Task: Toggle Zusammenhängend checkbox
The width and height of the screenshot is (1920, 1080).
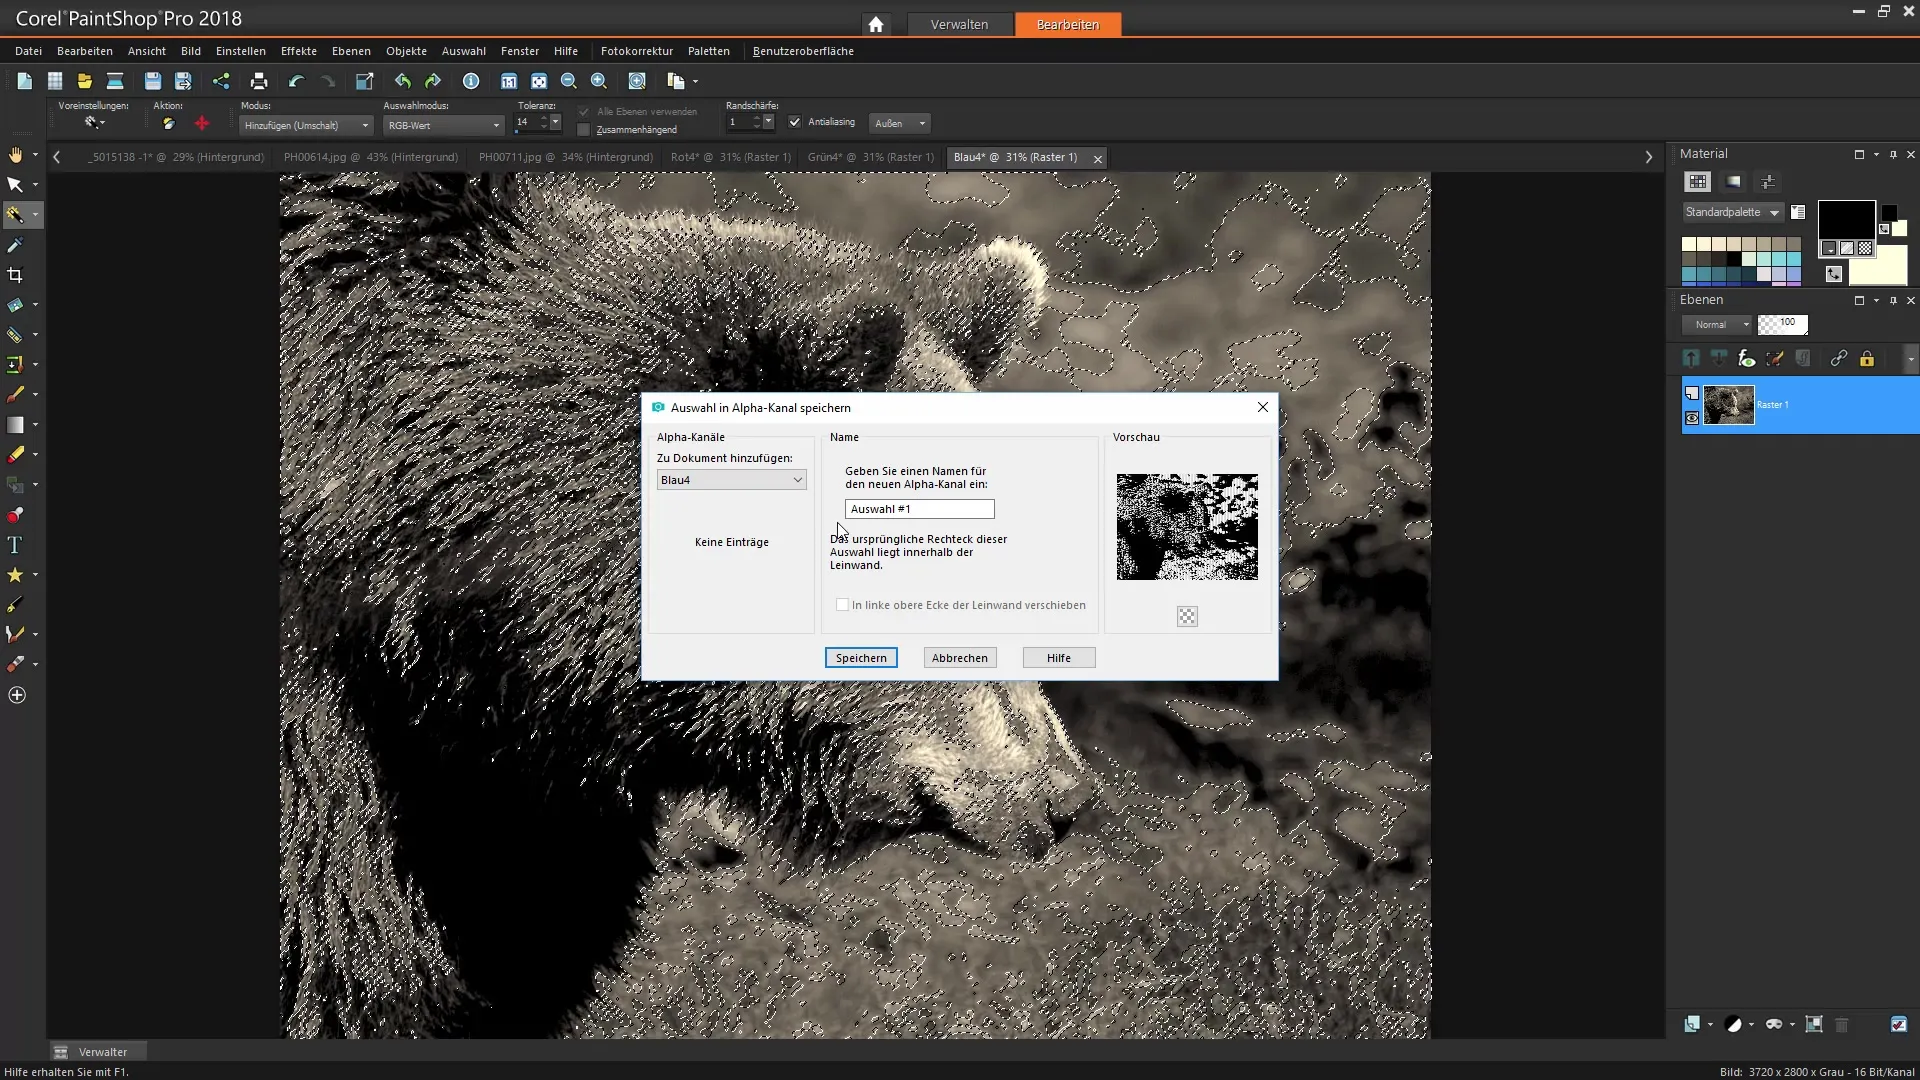Action: (584, 130)
